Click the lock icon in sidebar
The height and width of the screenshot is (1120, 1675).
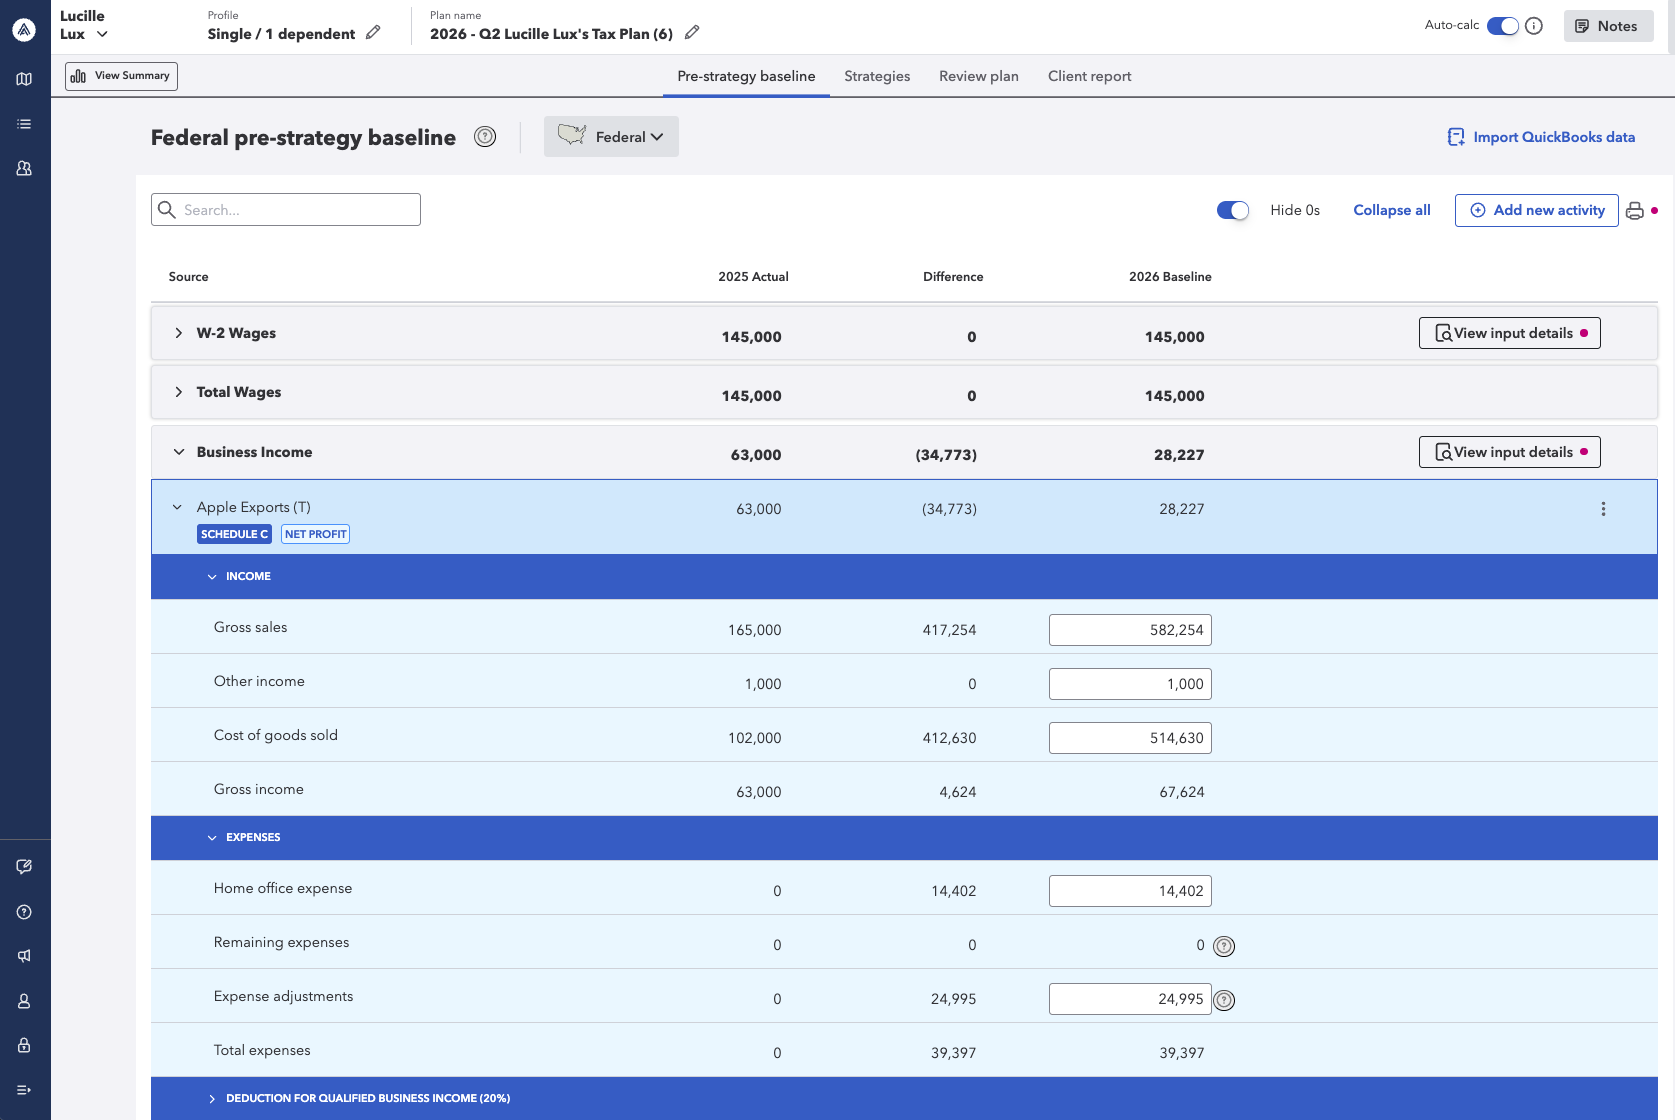[x=24, y=1045]
